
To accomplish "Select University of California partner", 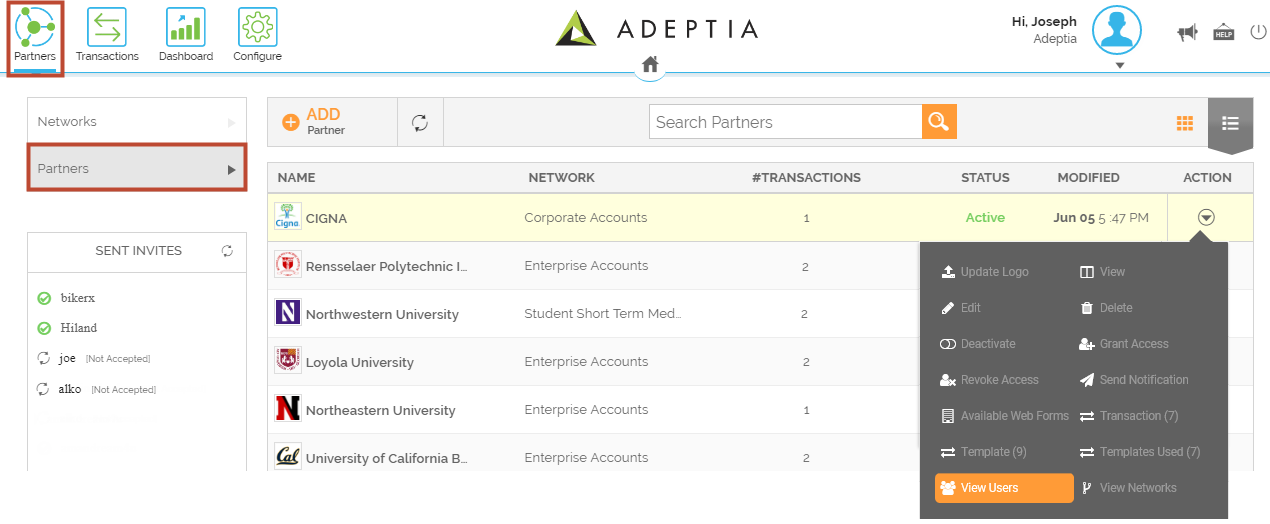I will pyautogui.click(x=386, y=458).
